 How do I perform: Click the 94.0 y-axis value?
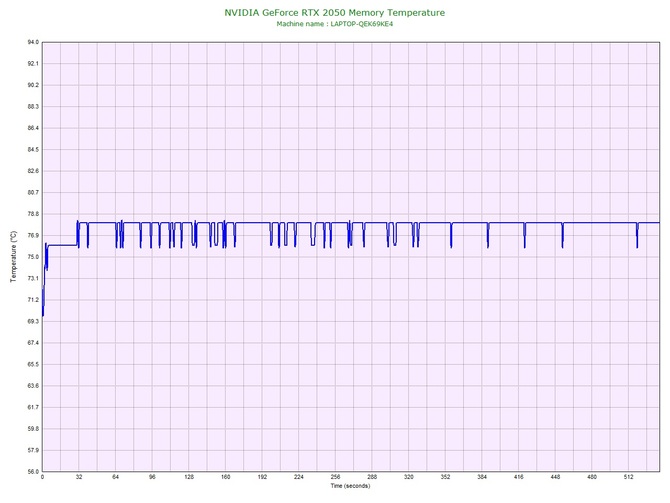33,42
